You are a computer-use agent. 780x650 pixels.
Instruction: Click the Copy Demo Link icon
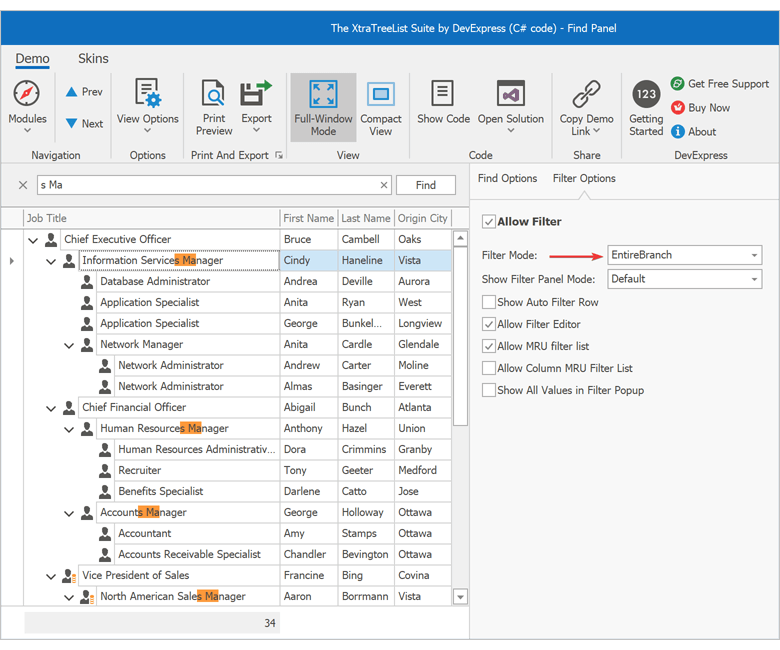[x=586, y=95]
